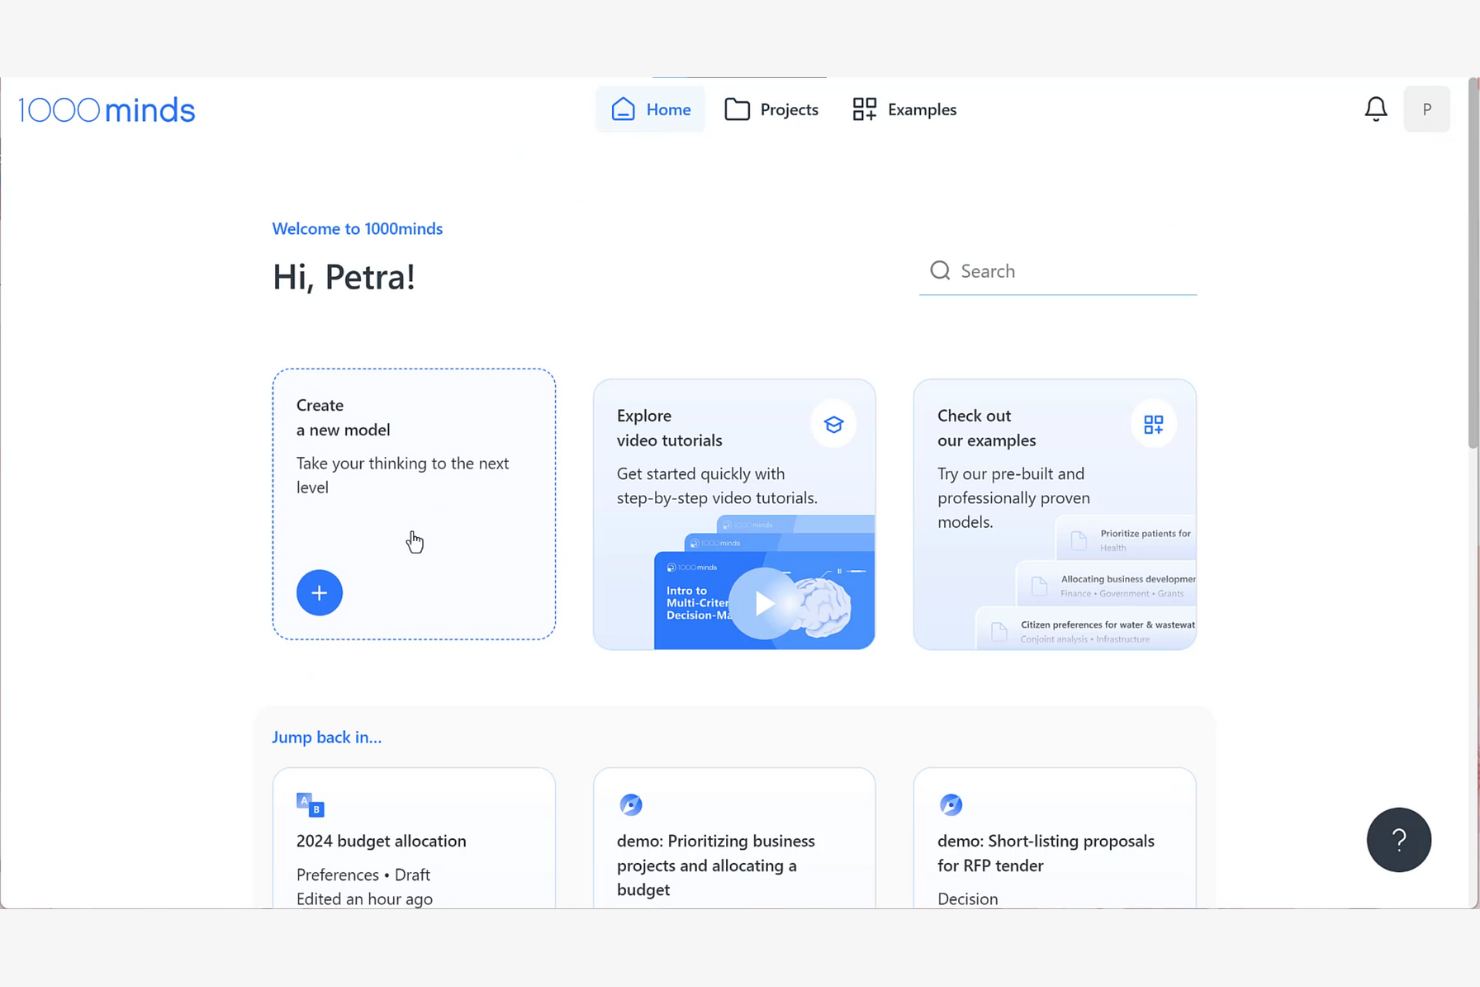Click the plus icon to create a new model

319,592
